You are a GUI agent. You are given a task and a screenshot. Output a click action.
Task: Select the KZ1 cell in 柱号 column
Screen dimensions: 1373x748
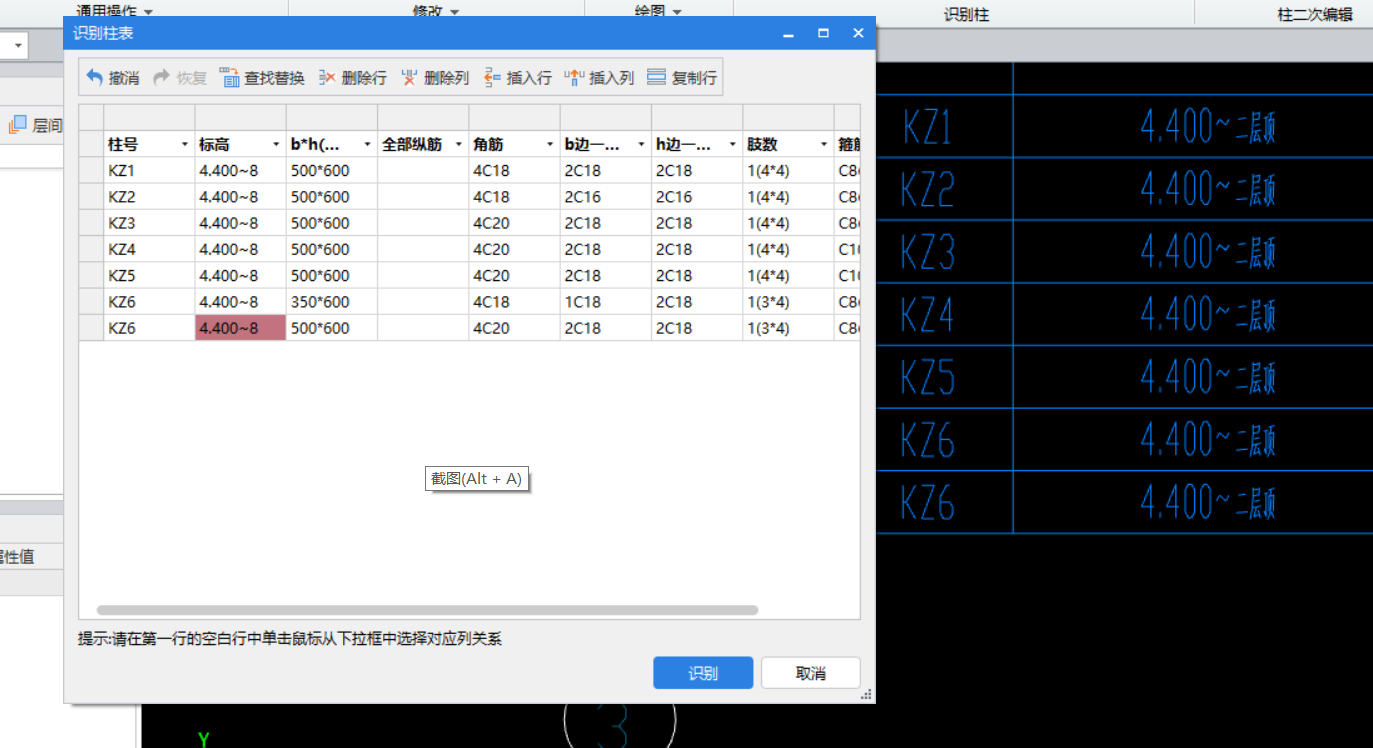[x=149, y=171]
